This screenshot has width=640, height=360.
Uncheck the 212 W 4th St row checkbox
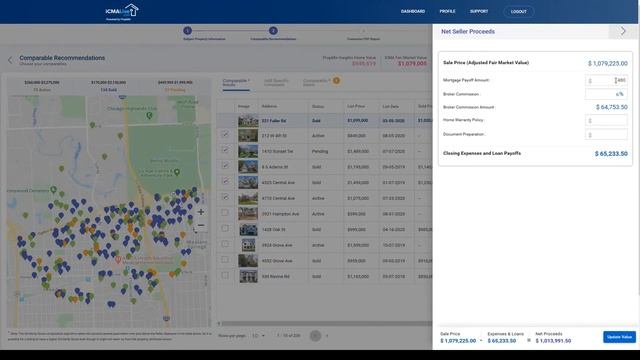(225, 134)
